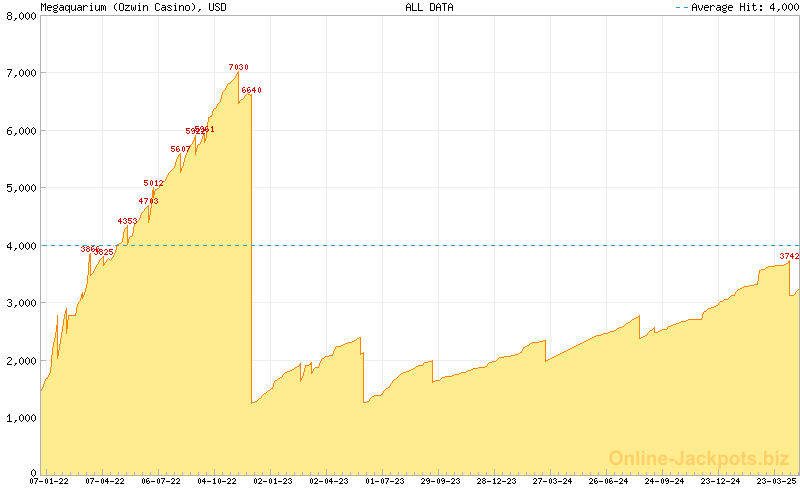This screenshot has width=800, height=490.
Task: Click the Average Hit: 4,000 legend
Action: pyautogui.click(x=735, y=7)
